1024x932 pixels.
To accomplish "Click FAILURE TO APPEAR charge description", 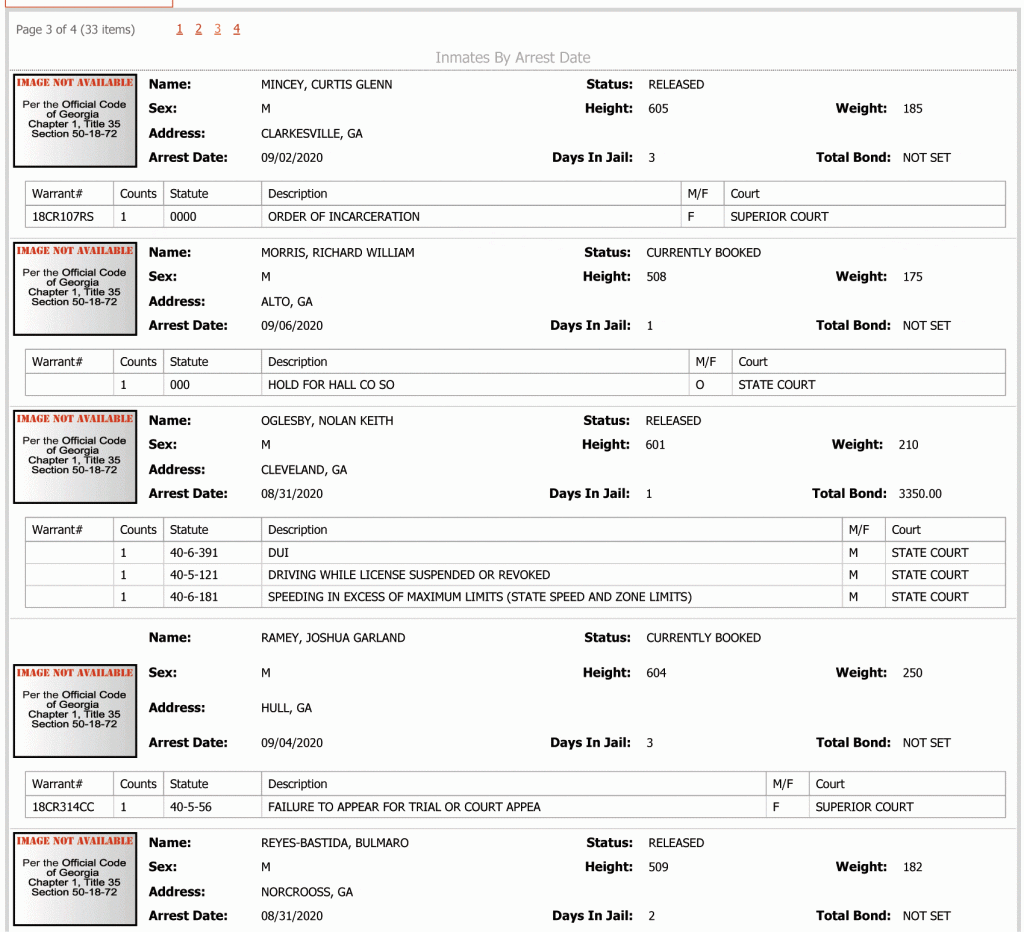I will click(404, 807).
